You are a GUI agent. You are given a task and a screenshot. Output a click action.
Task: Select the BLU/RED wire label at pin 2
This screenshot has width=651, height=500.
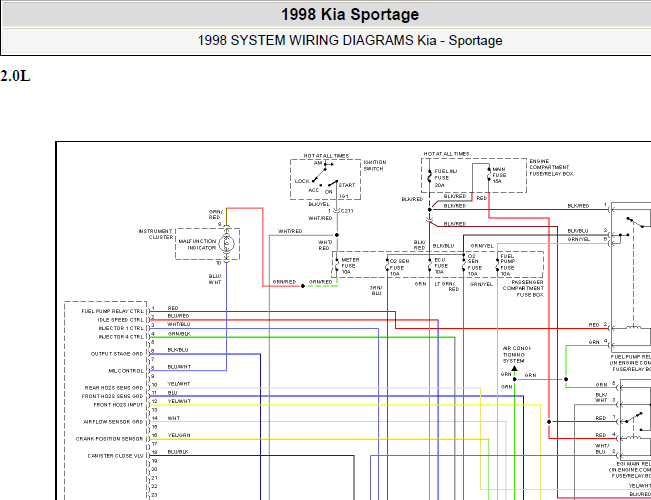[x=179, y=316]
